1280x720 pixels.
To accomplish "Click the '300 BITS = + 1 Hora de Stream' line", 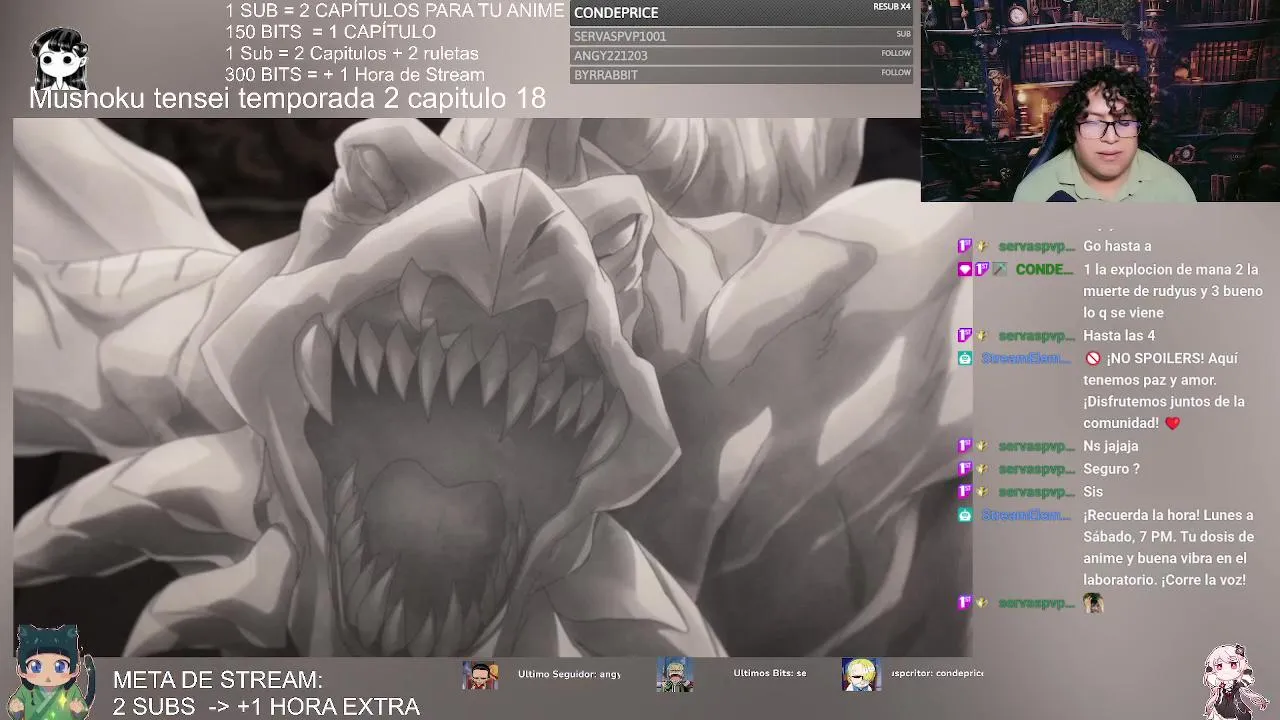I will tap(355, 75).
